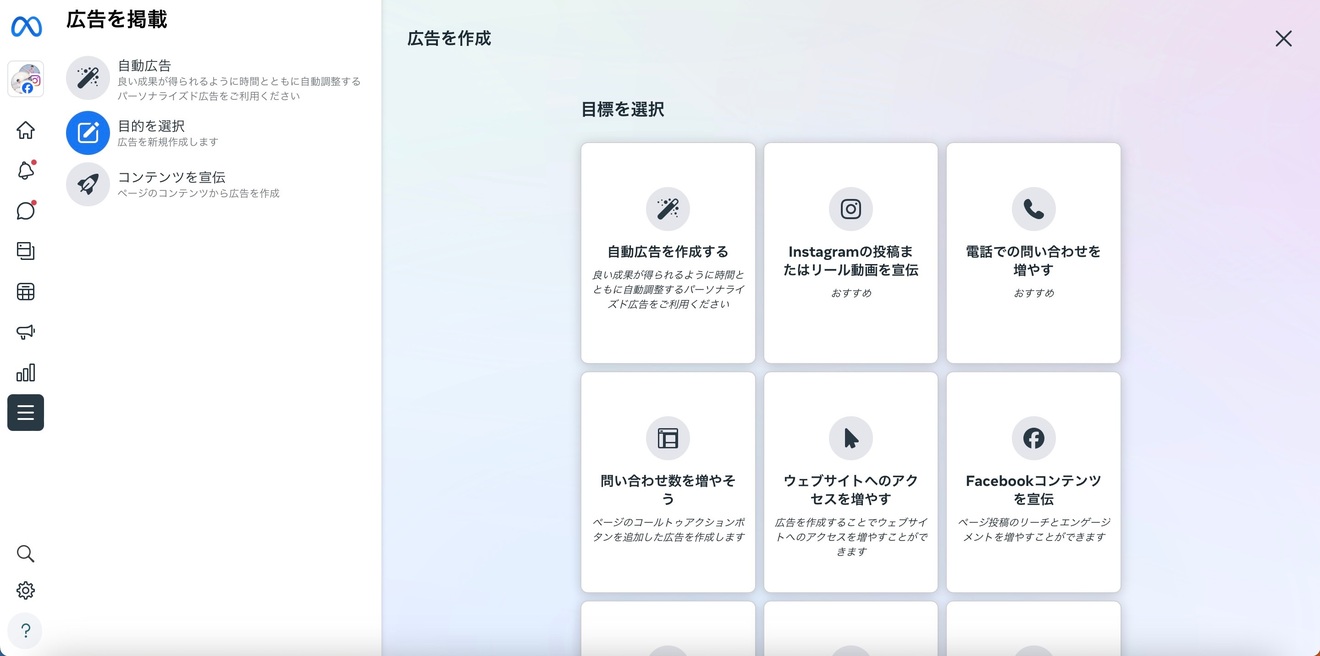Screen dimensions: 1320x656
Task: Close the 広告を作成 dialog
Action: click(x=1283, y=39)
